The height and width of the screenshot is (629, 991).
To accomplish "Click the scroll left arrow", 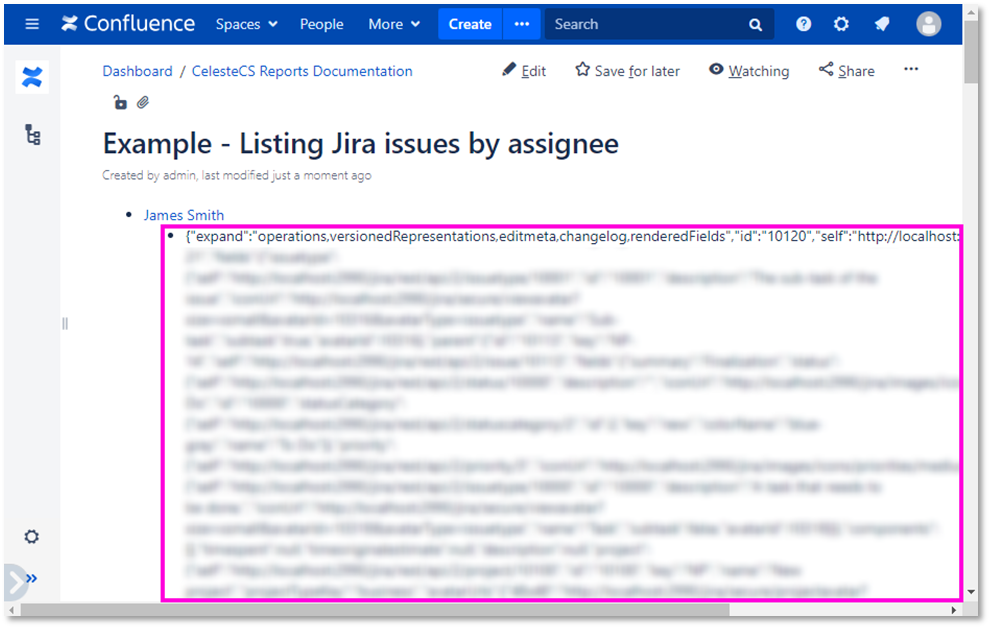I will (11, 610).
